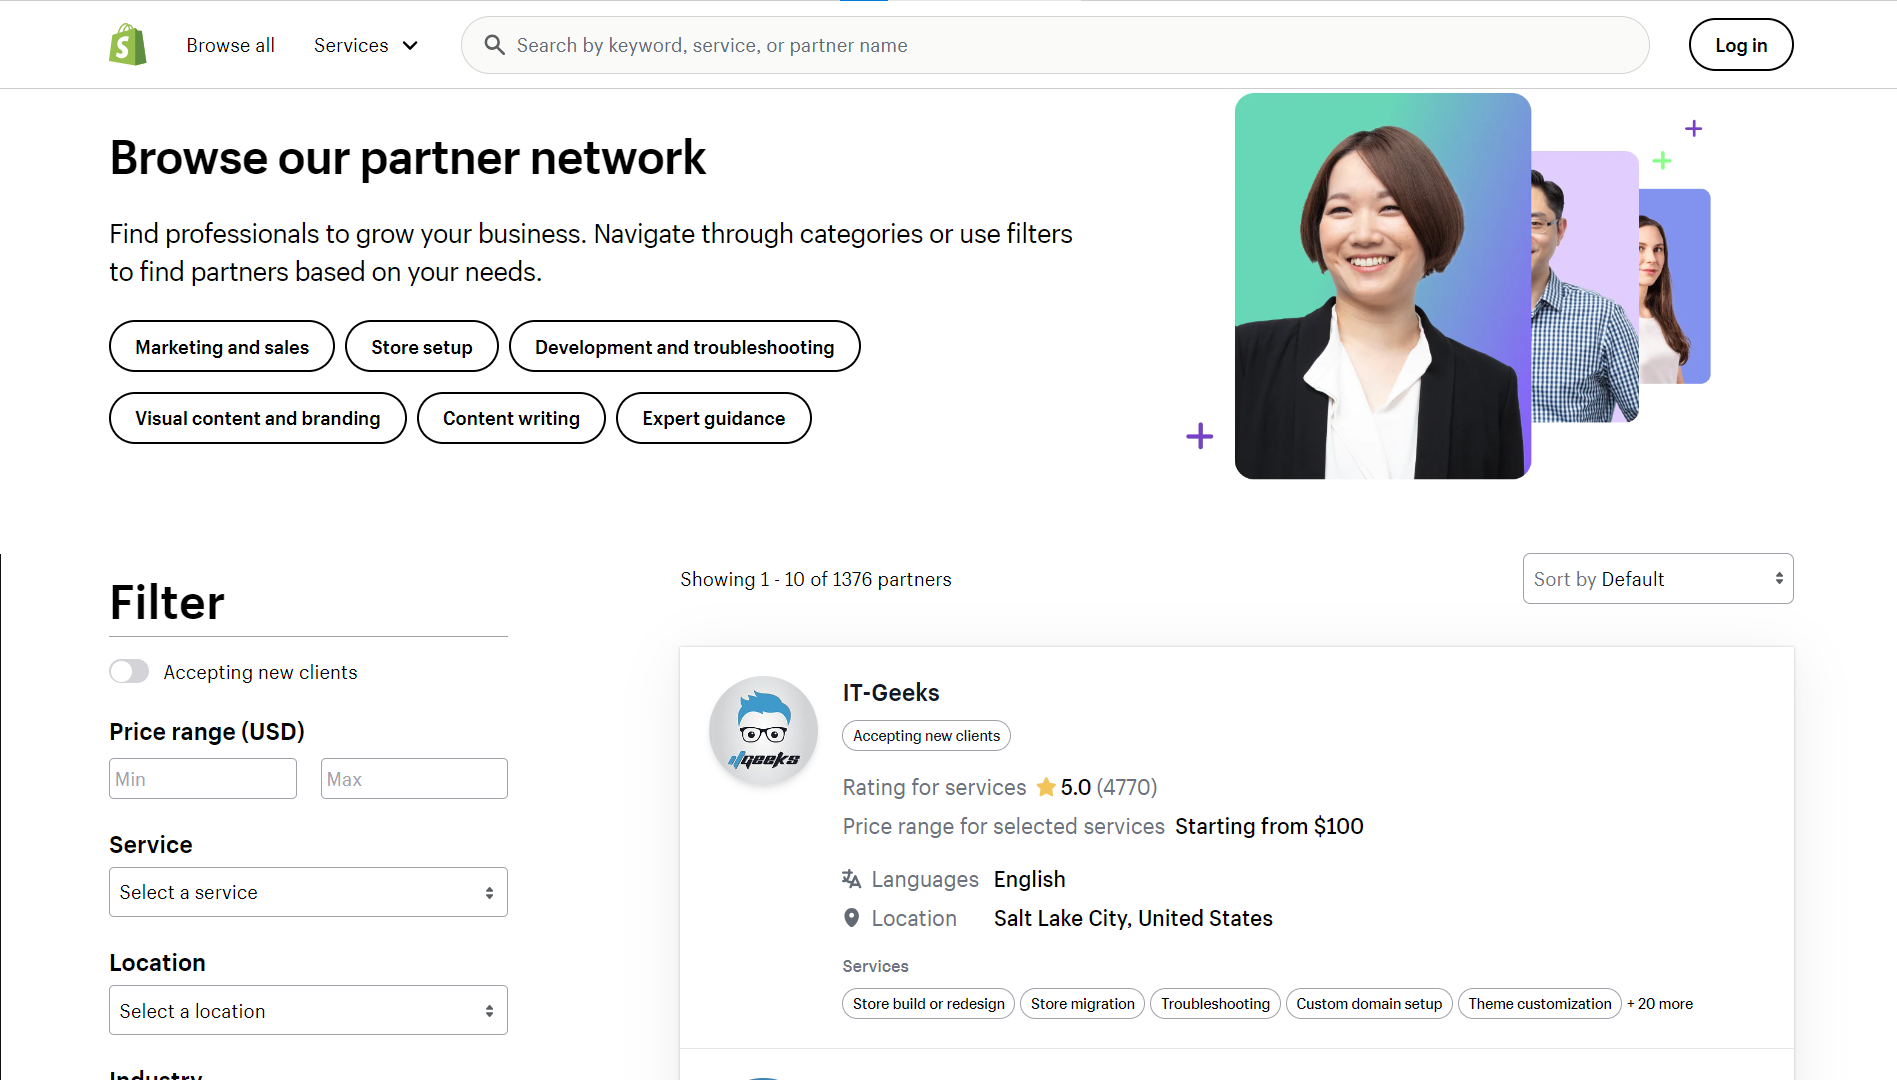The image size is (1897, 1080).
Task: Click the gold rating star icon
Action: coord(1046,788)
